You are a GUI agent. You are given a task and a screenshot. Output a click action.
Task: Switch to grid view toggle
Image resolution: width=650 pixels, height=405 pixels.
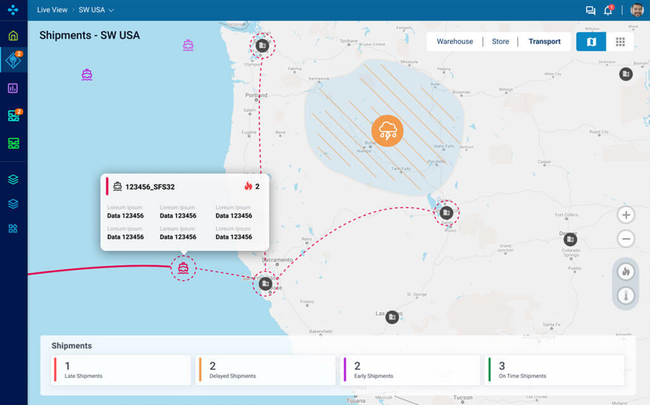pyautogui.click(x=620, y=42)
